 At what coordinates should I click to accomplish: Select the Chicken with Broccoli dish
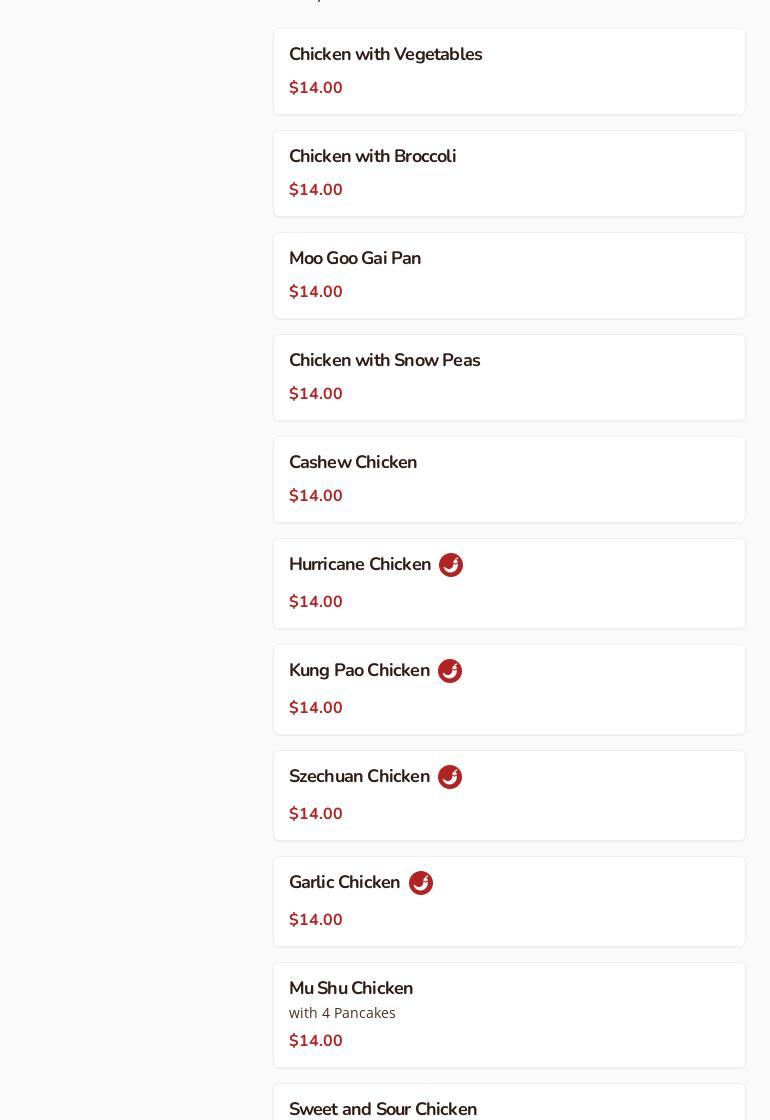372,157
